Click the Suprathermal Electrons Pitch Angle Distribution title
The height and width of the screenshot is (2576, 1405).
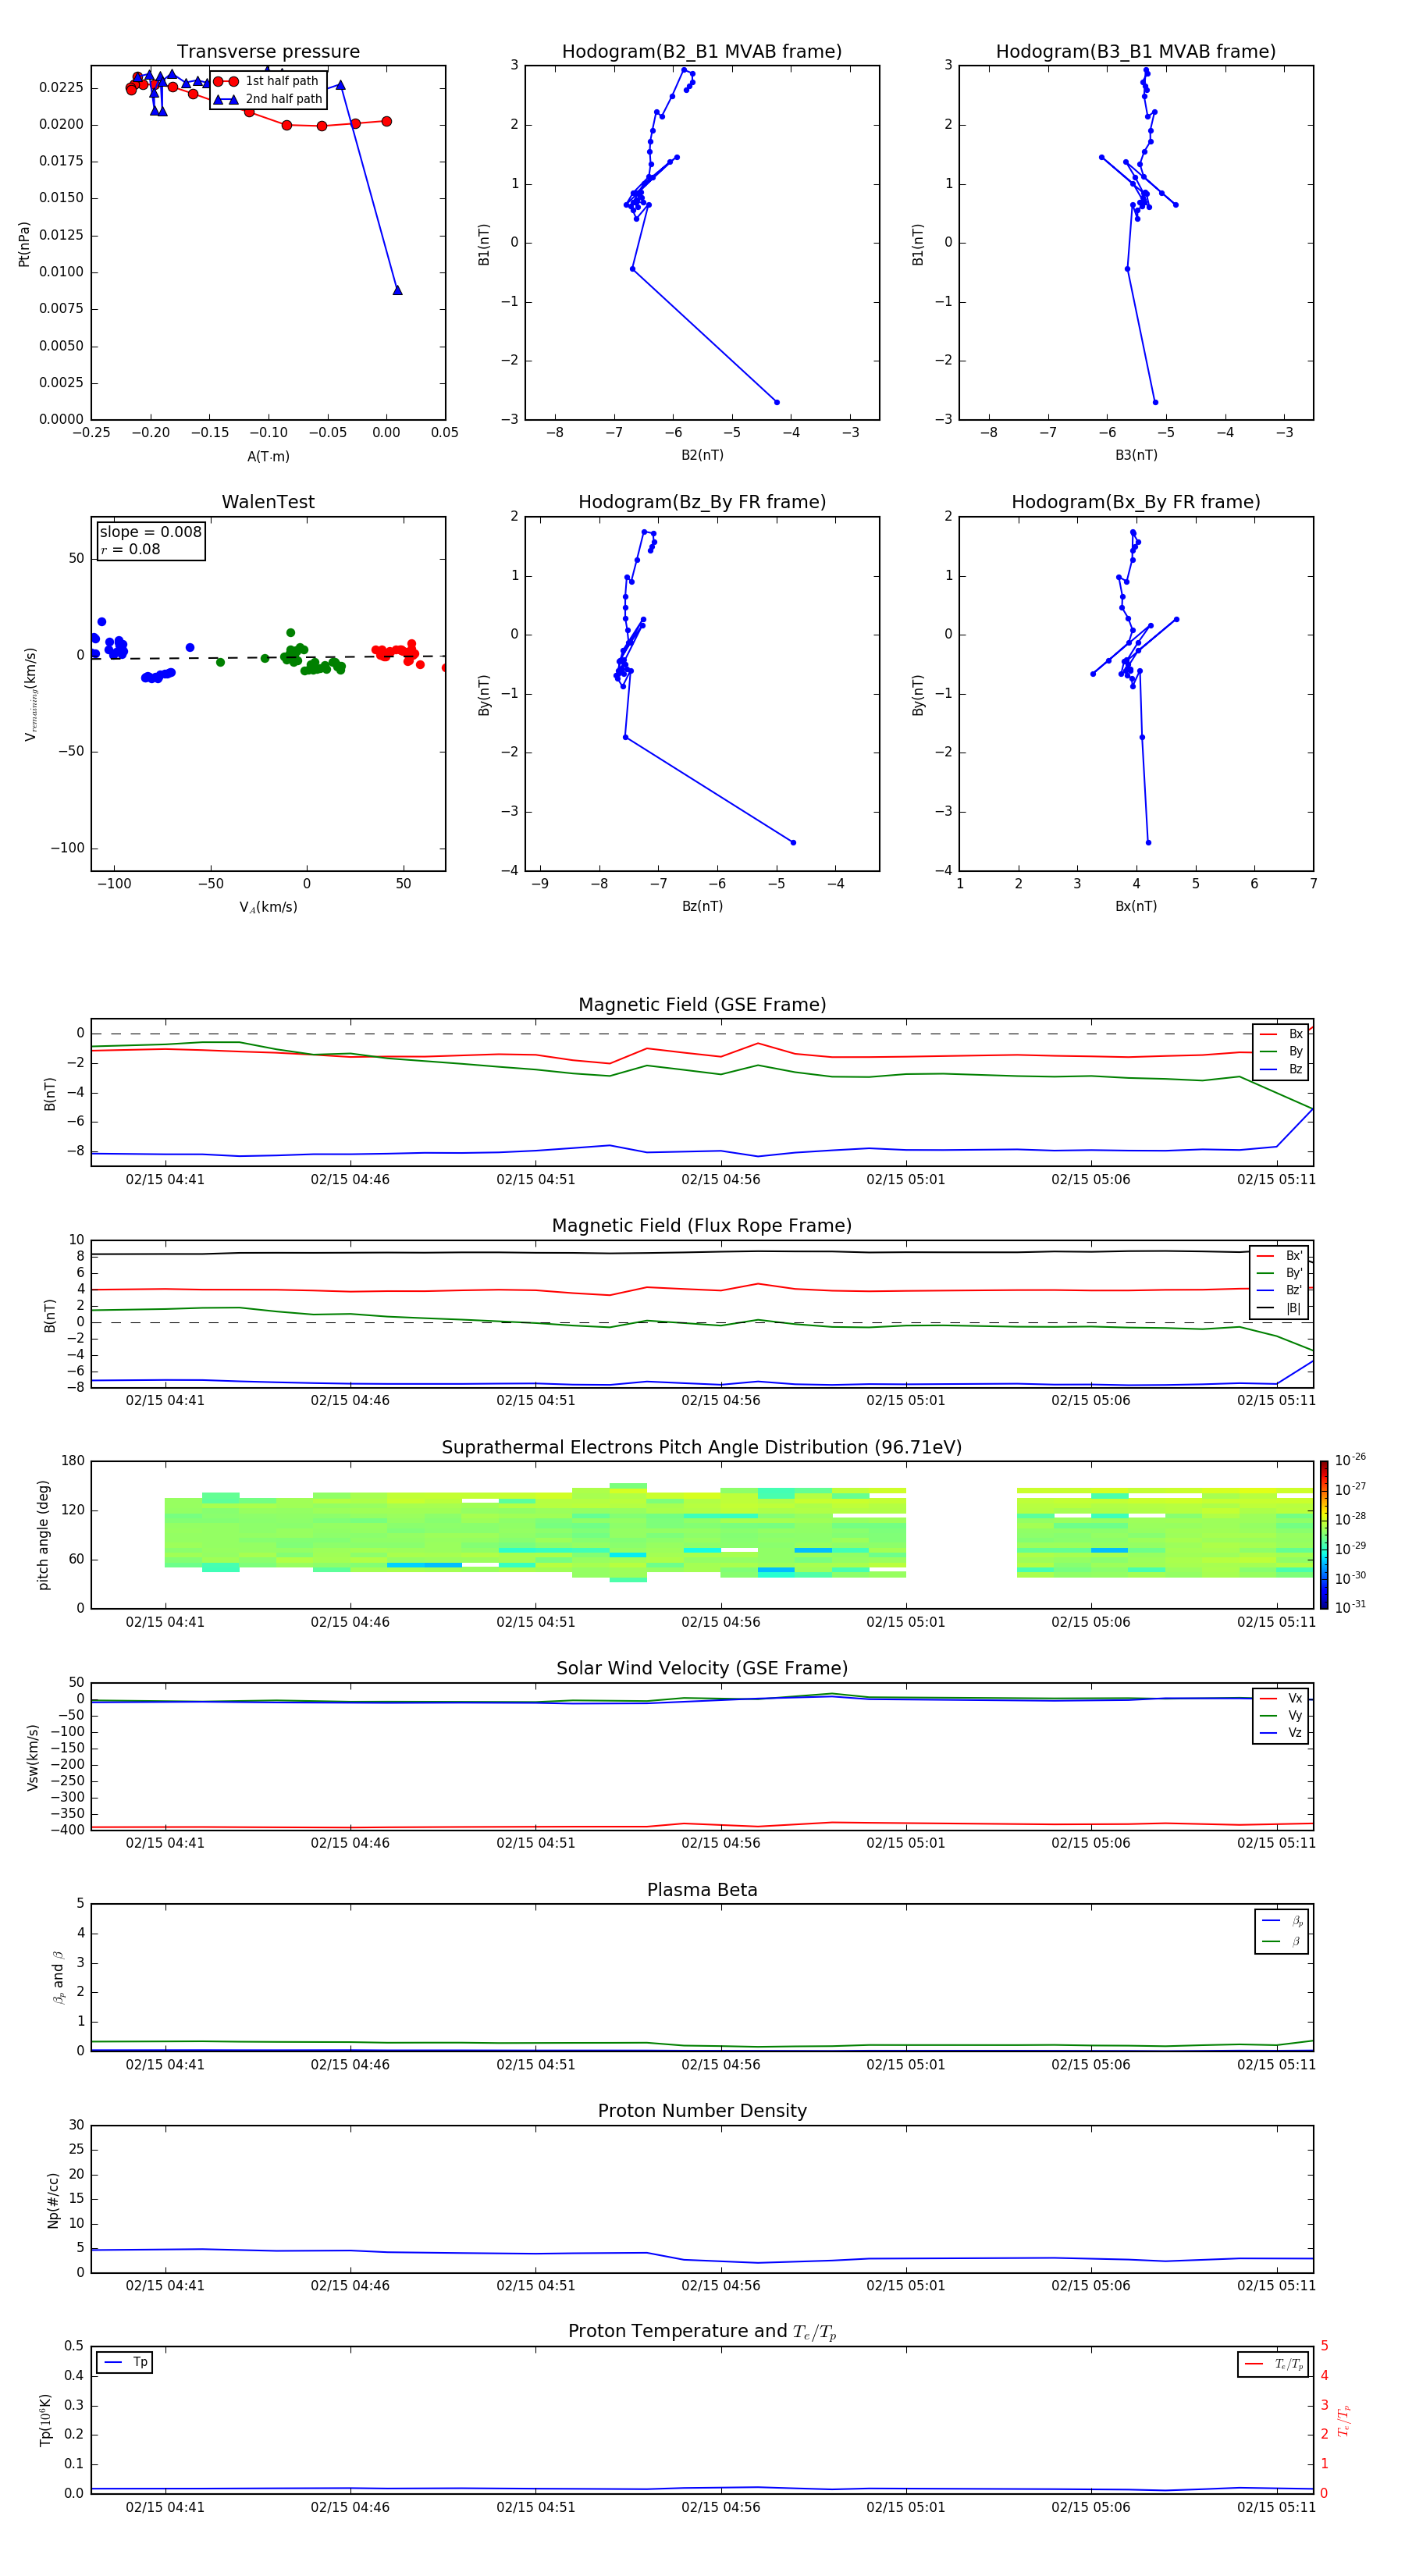coord(702,1447)
